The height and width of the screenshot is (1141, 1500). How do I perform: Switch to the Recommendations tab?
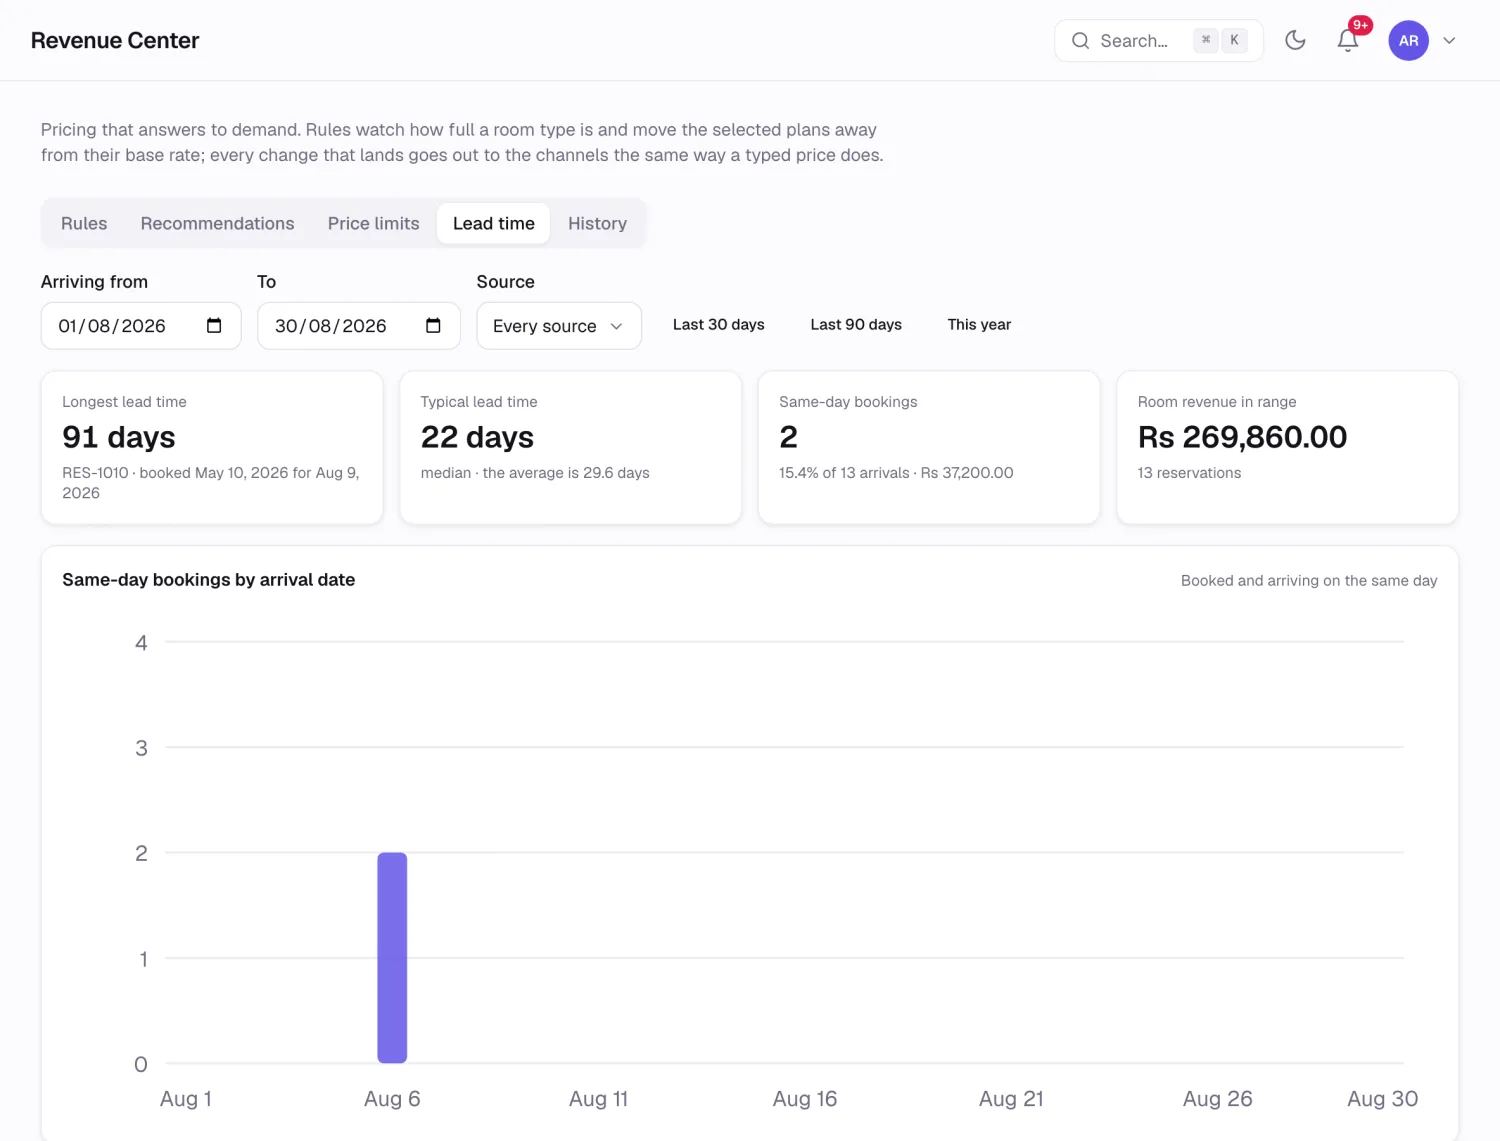point(217,223)
